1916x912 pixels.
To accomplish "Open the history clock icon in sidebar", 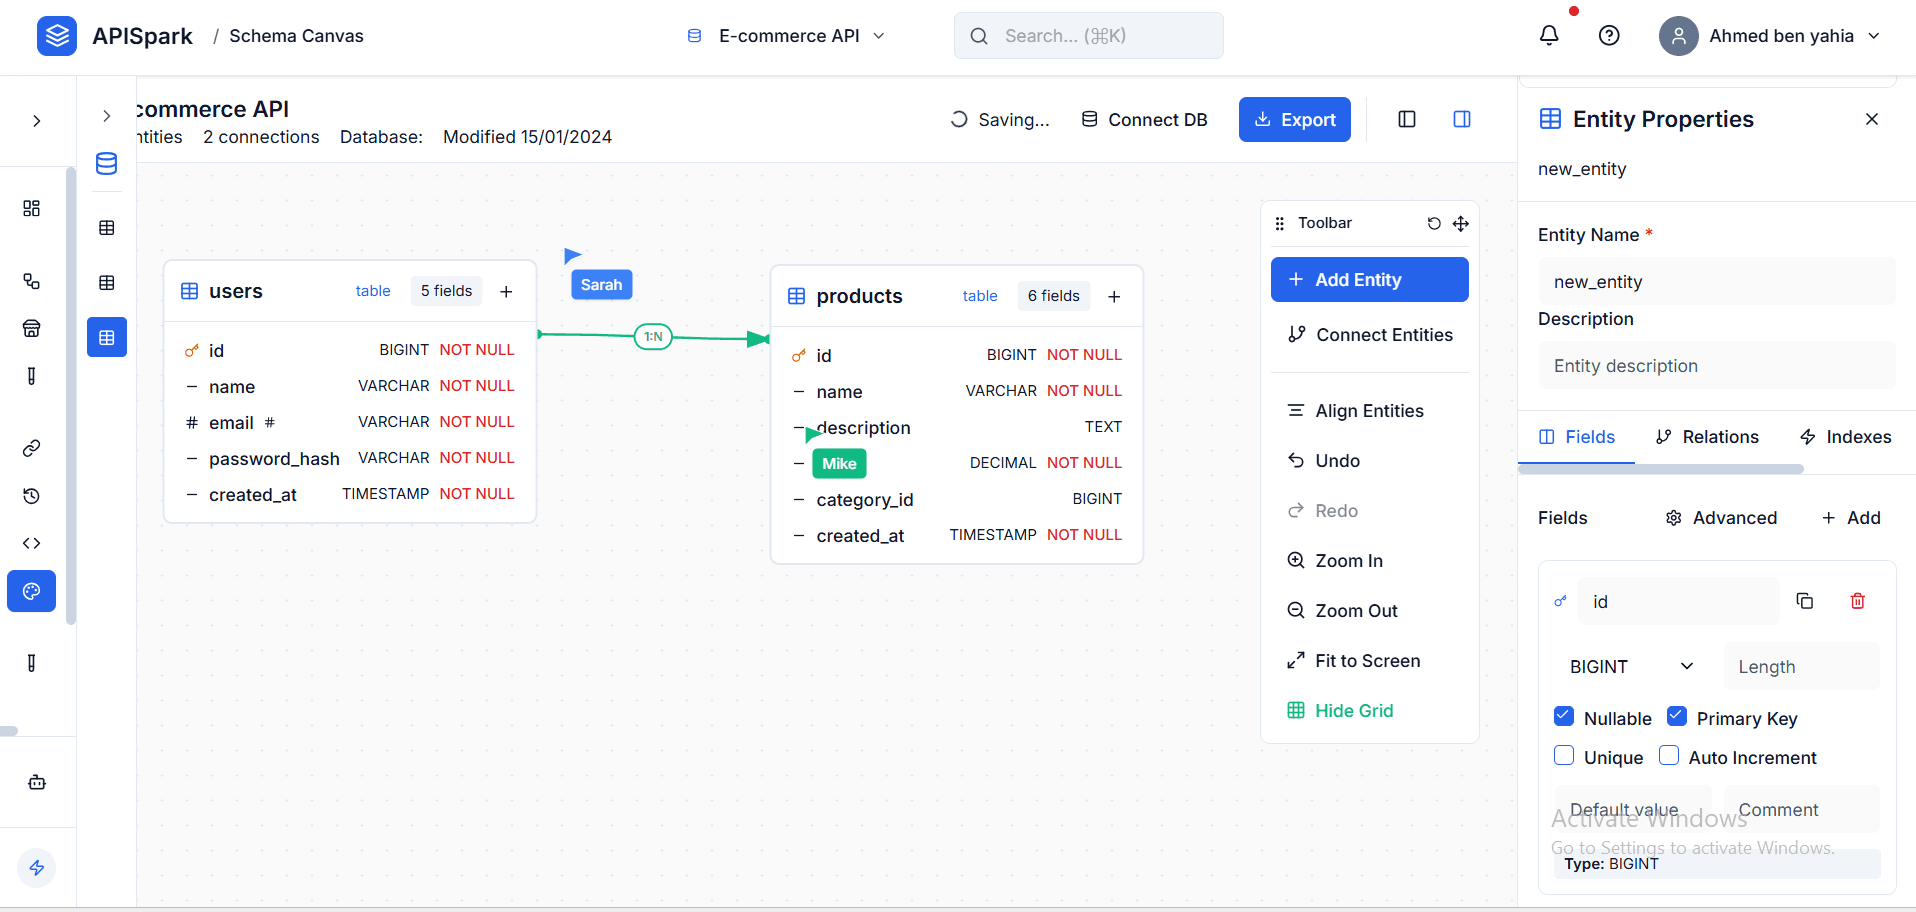I will [x=32, y=496].
